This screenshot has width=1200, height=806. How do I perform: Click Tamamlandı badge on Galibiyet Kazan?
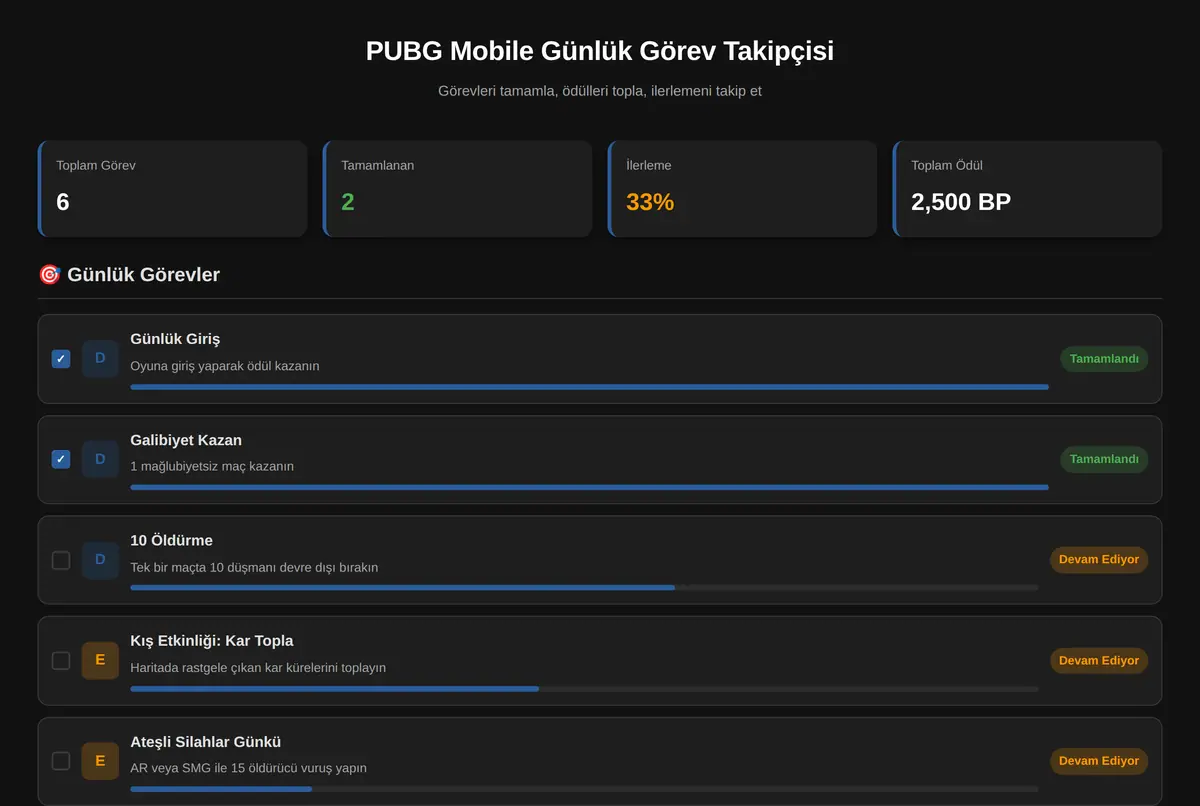click(1104, 460)
